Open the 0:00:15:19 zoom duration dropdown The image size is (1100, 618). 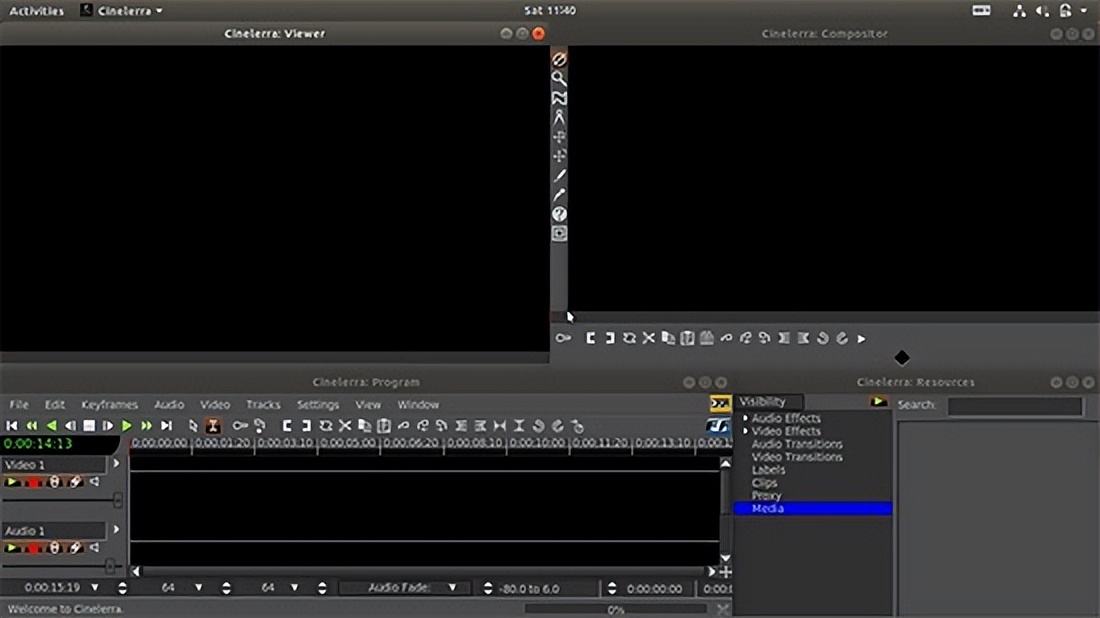coord(95,588)
